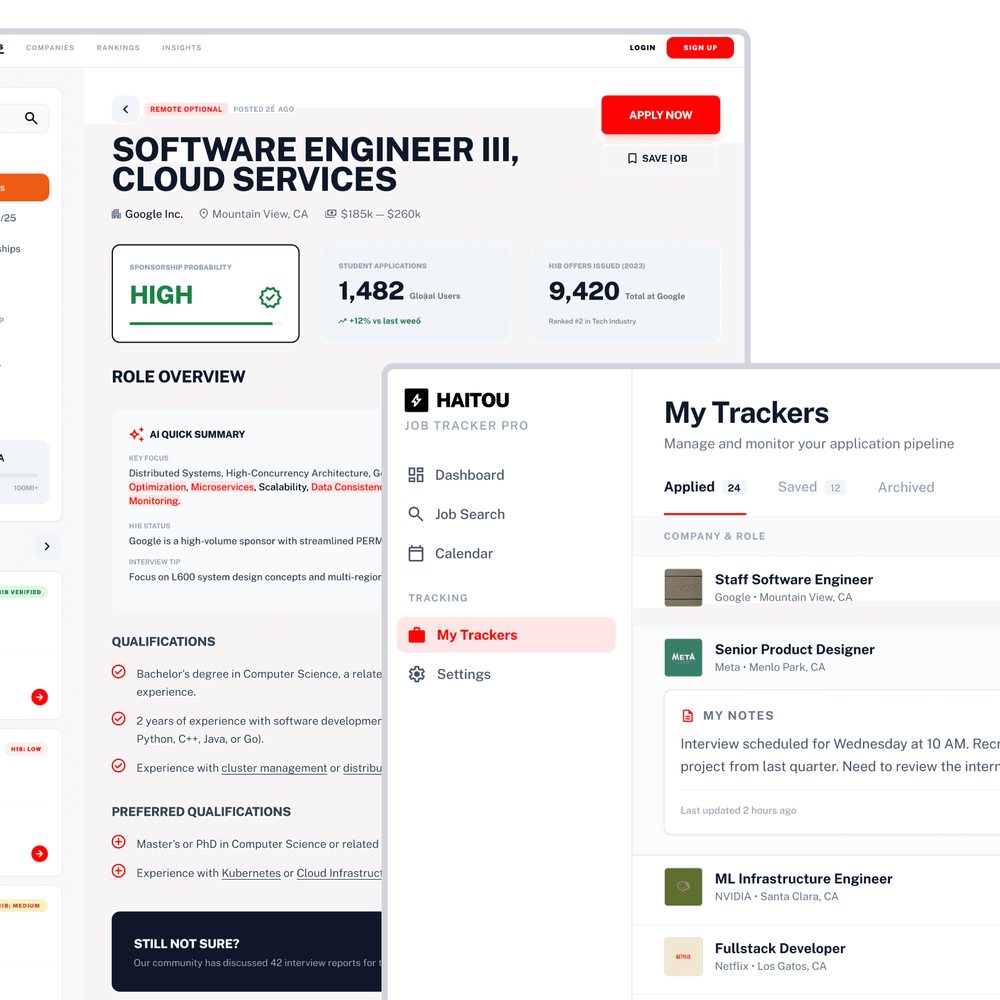Click the salary cash icon
The width and height of the screenshot is (1000, 1000).
(x=330, y=214)
